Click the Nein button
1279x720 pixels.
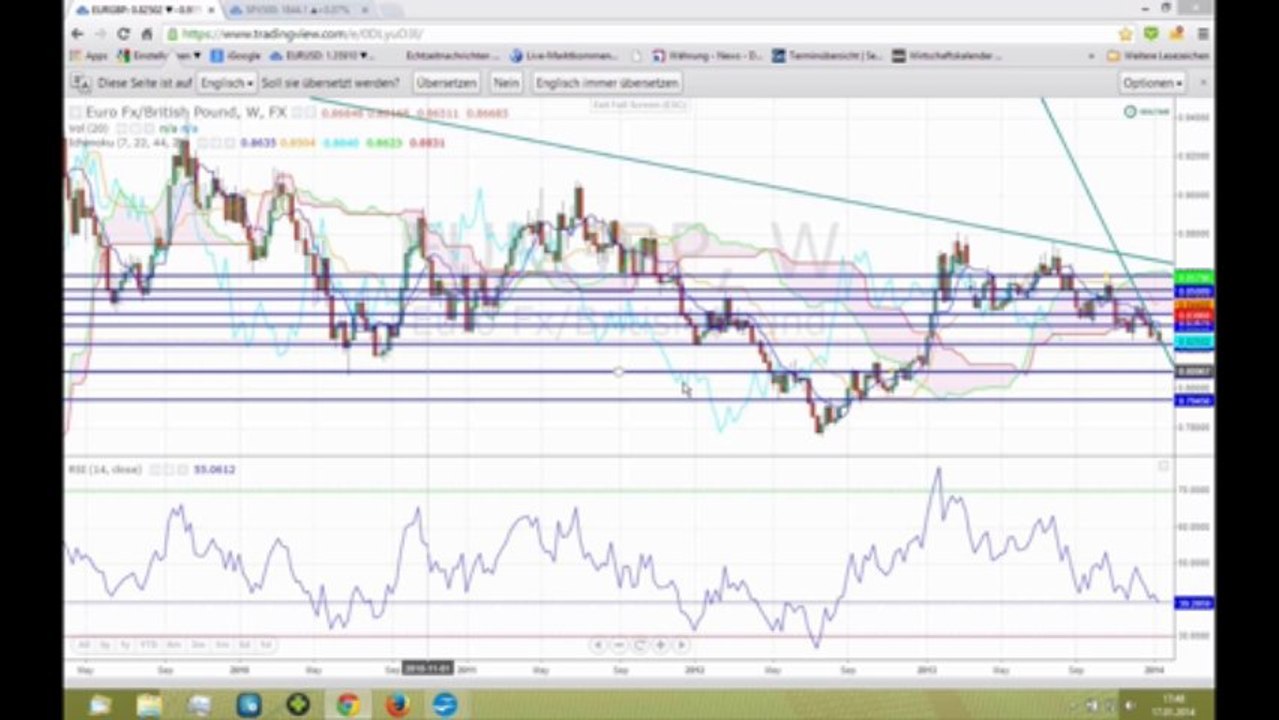click(x=506, y=83)
